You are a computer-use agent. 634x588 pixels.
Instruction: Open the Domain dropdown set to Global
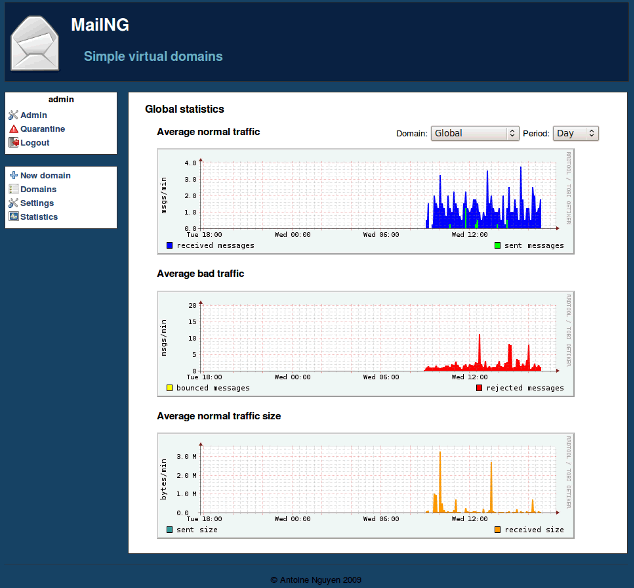pos(475,133)
